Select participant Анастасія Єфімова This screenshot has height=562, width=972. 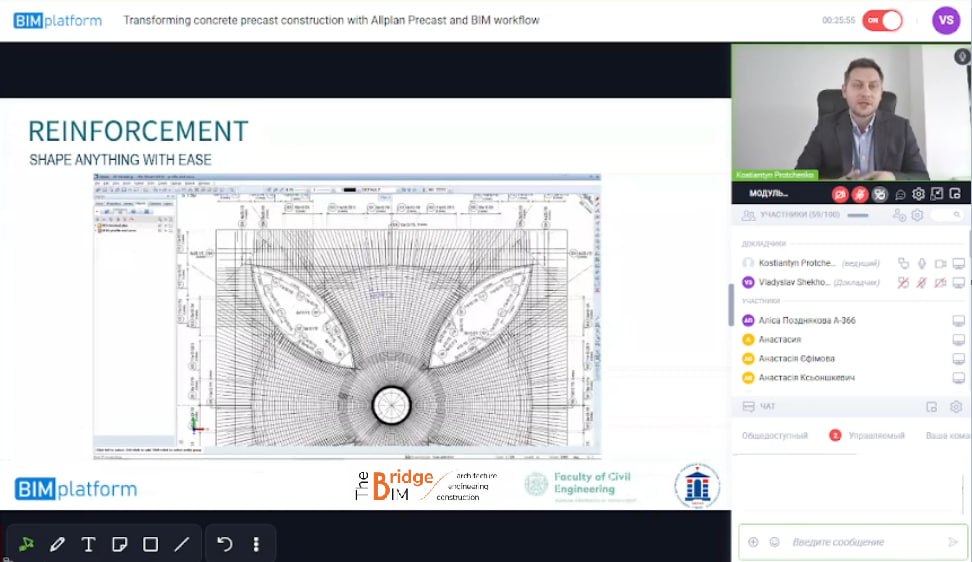[x=797, y=359]
